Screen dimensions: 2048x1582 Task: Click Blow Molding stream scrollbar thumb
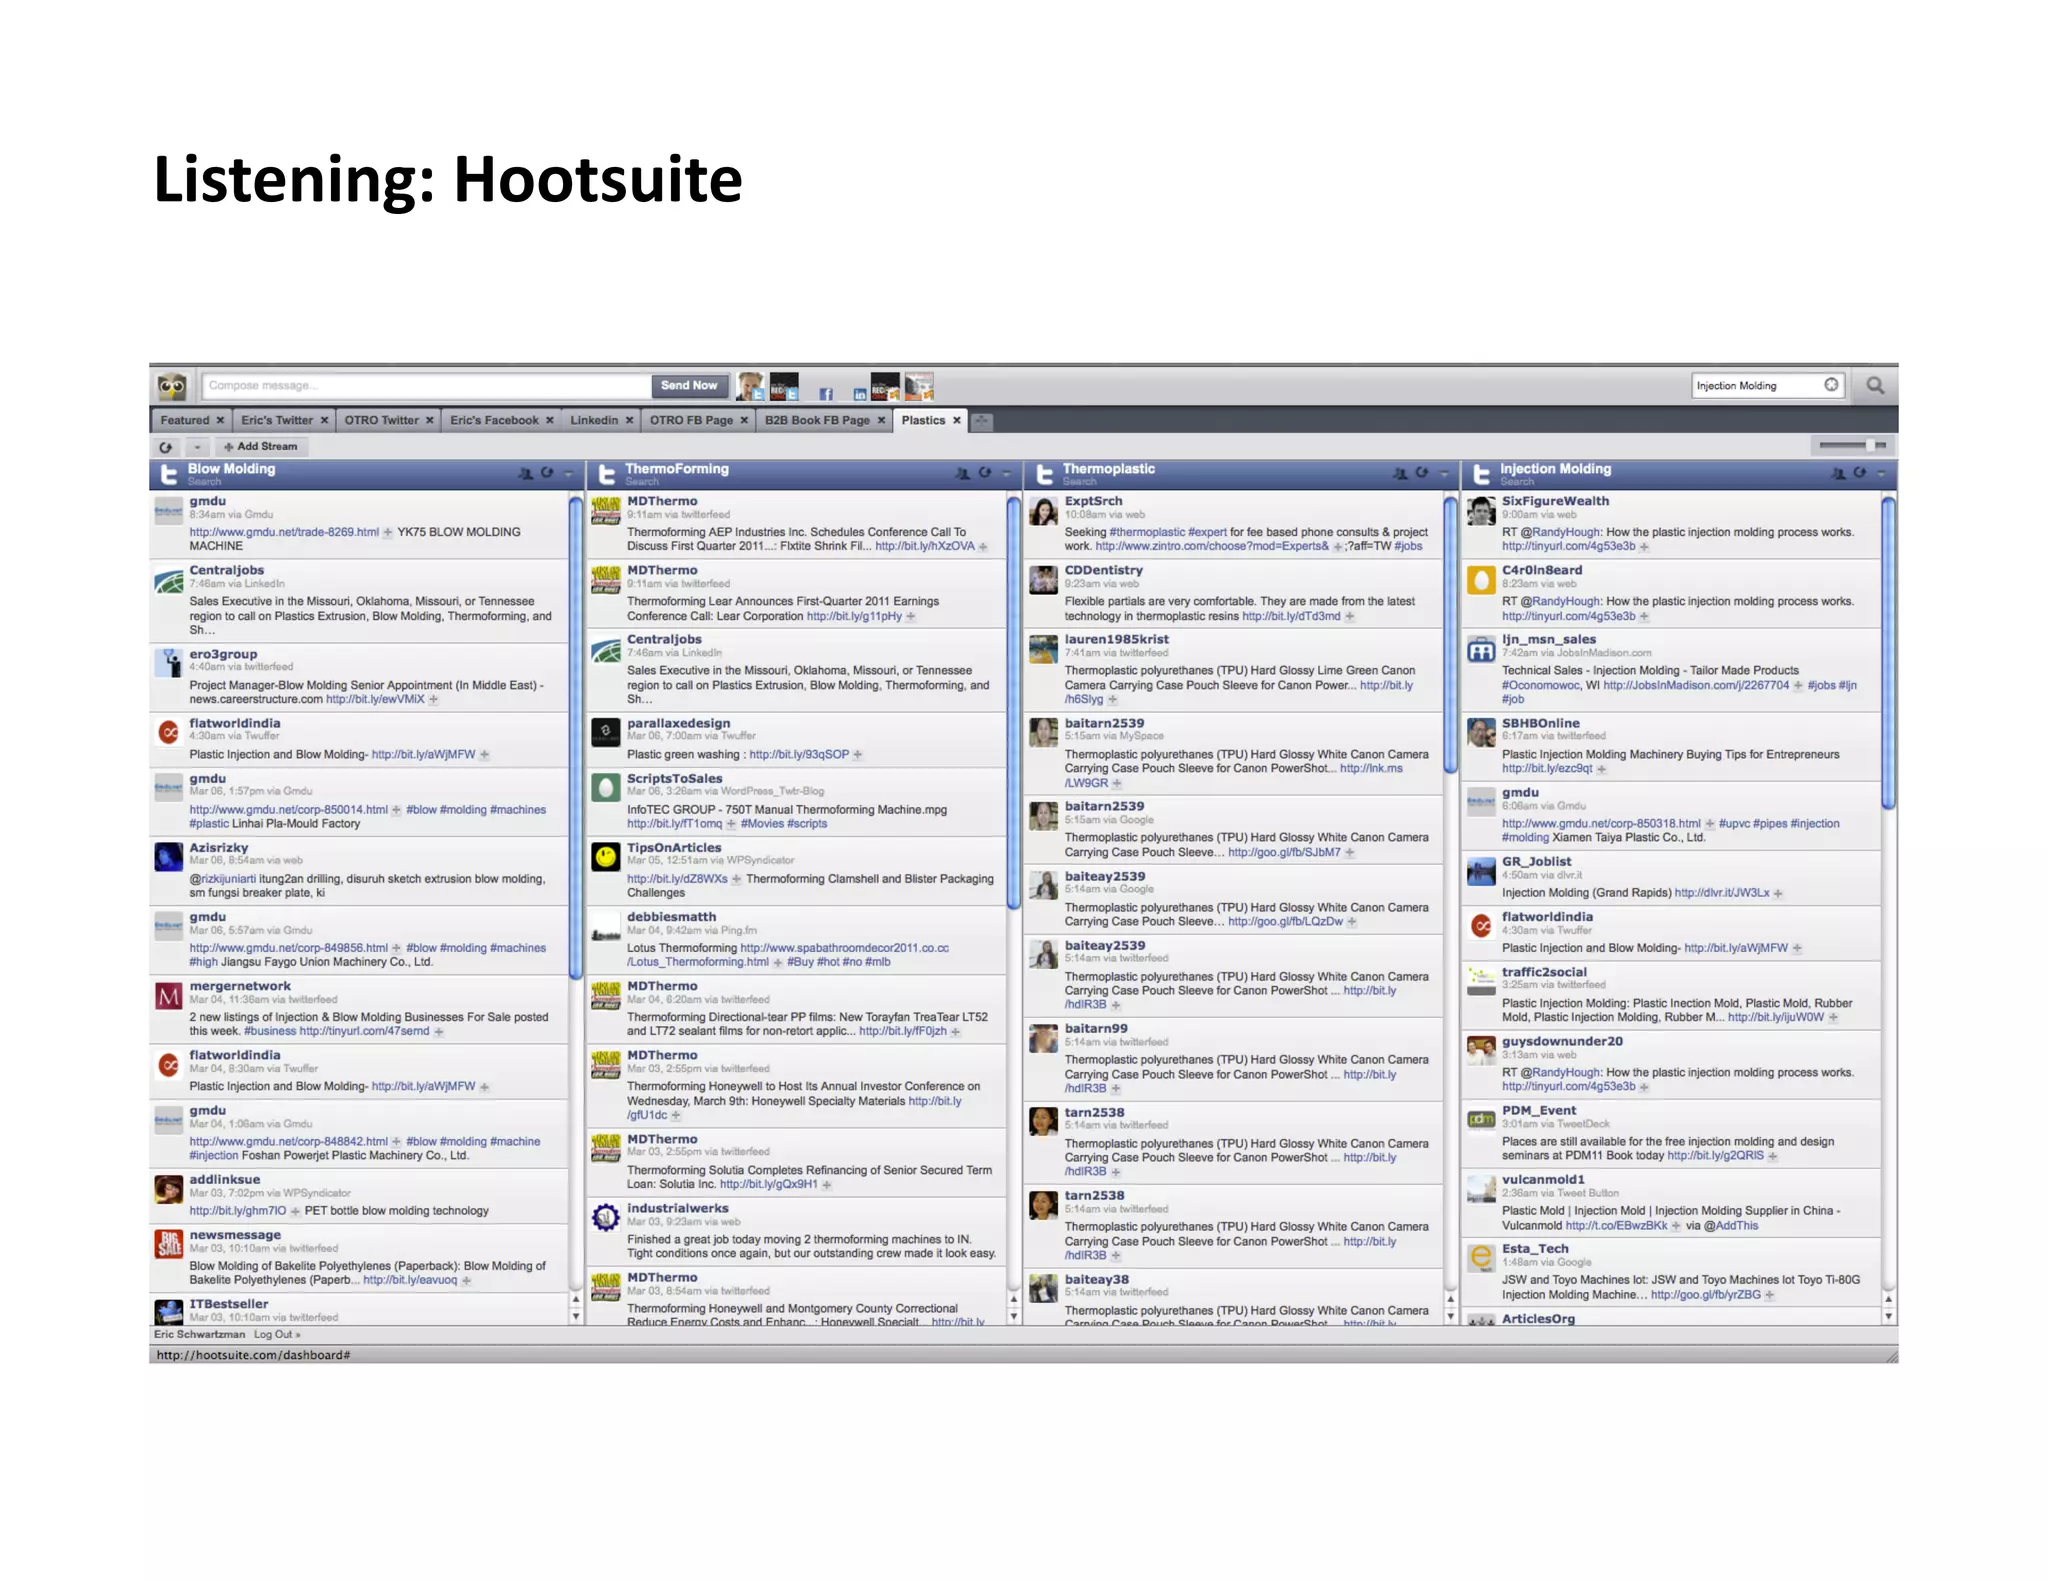(575, 737)
